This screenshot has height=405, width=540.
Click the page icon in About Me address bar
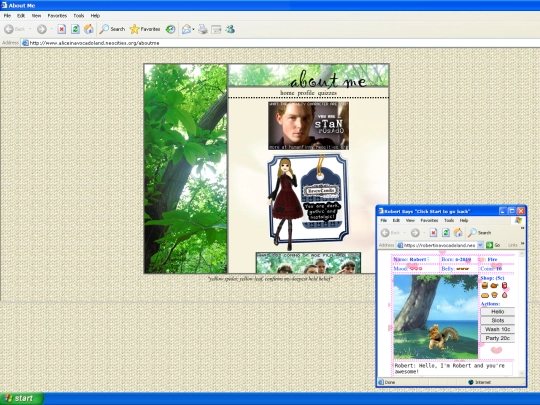point(25,43)
